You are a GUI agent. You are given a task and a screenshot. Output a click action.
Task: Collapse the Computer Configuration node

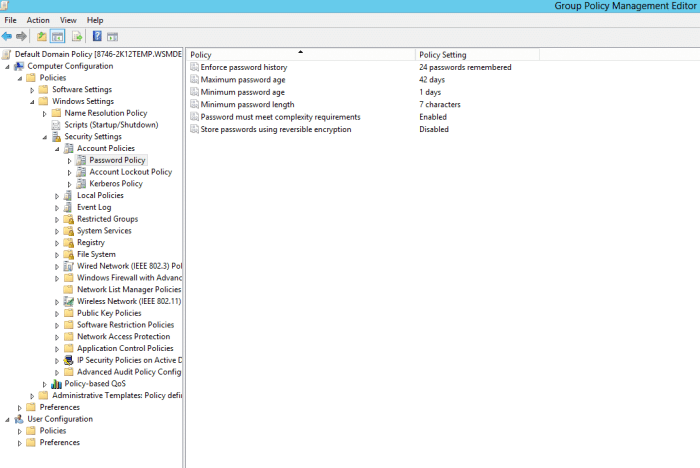pos(7,67)
